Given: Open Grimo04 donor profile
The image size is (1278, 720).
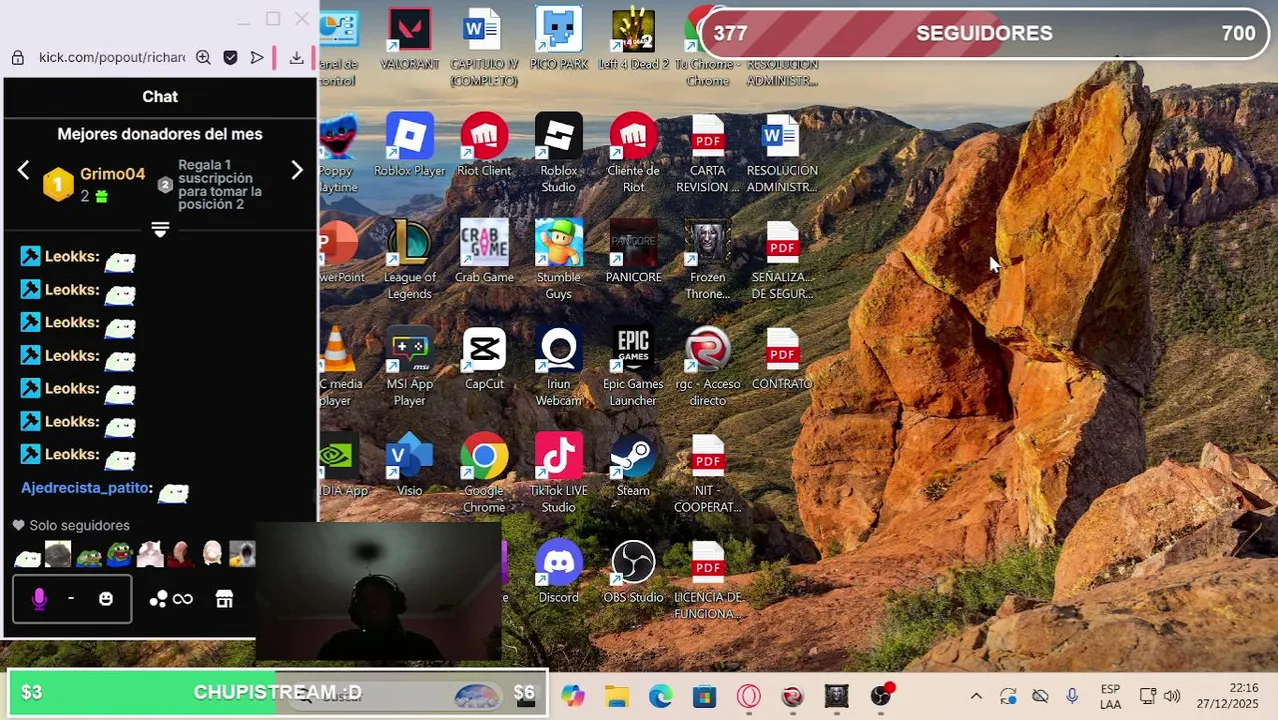Looking at the screenshot, I should pos(112,174).
